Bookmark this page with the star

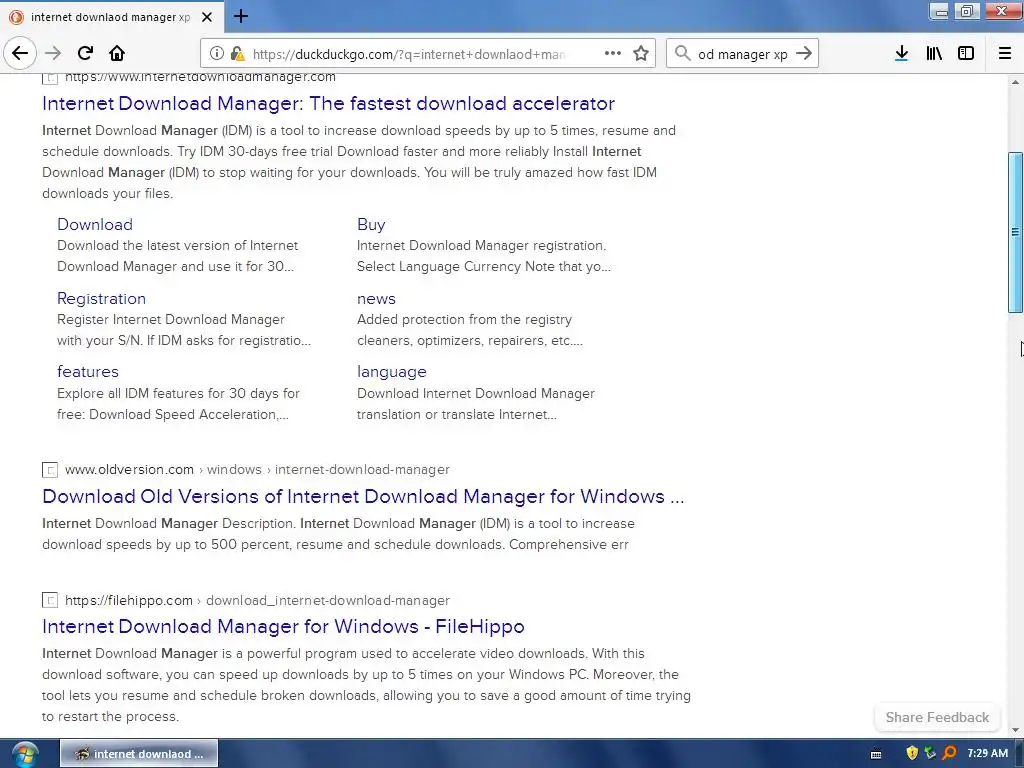(641, 53)
